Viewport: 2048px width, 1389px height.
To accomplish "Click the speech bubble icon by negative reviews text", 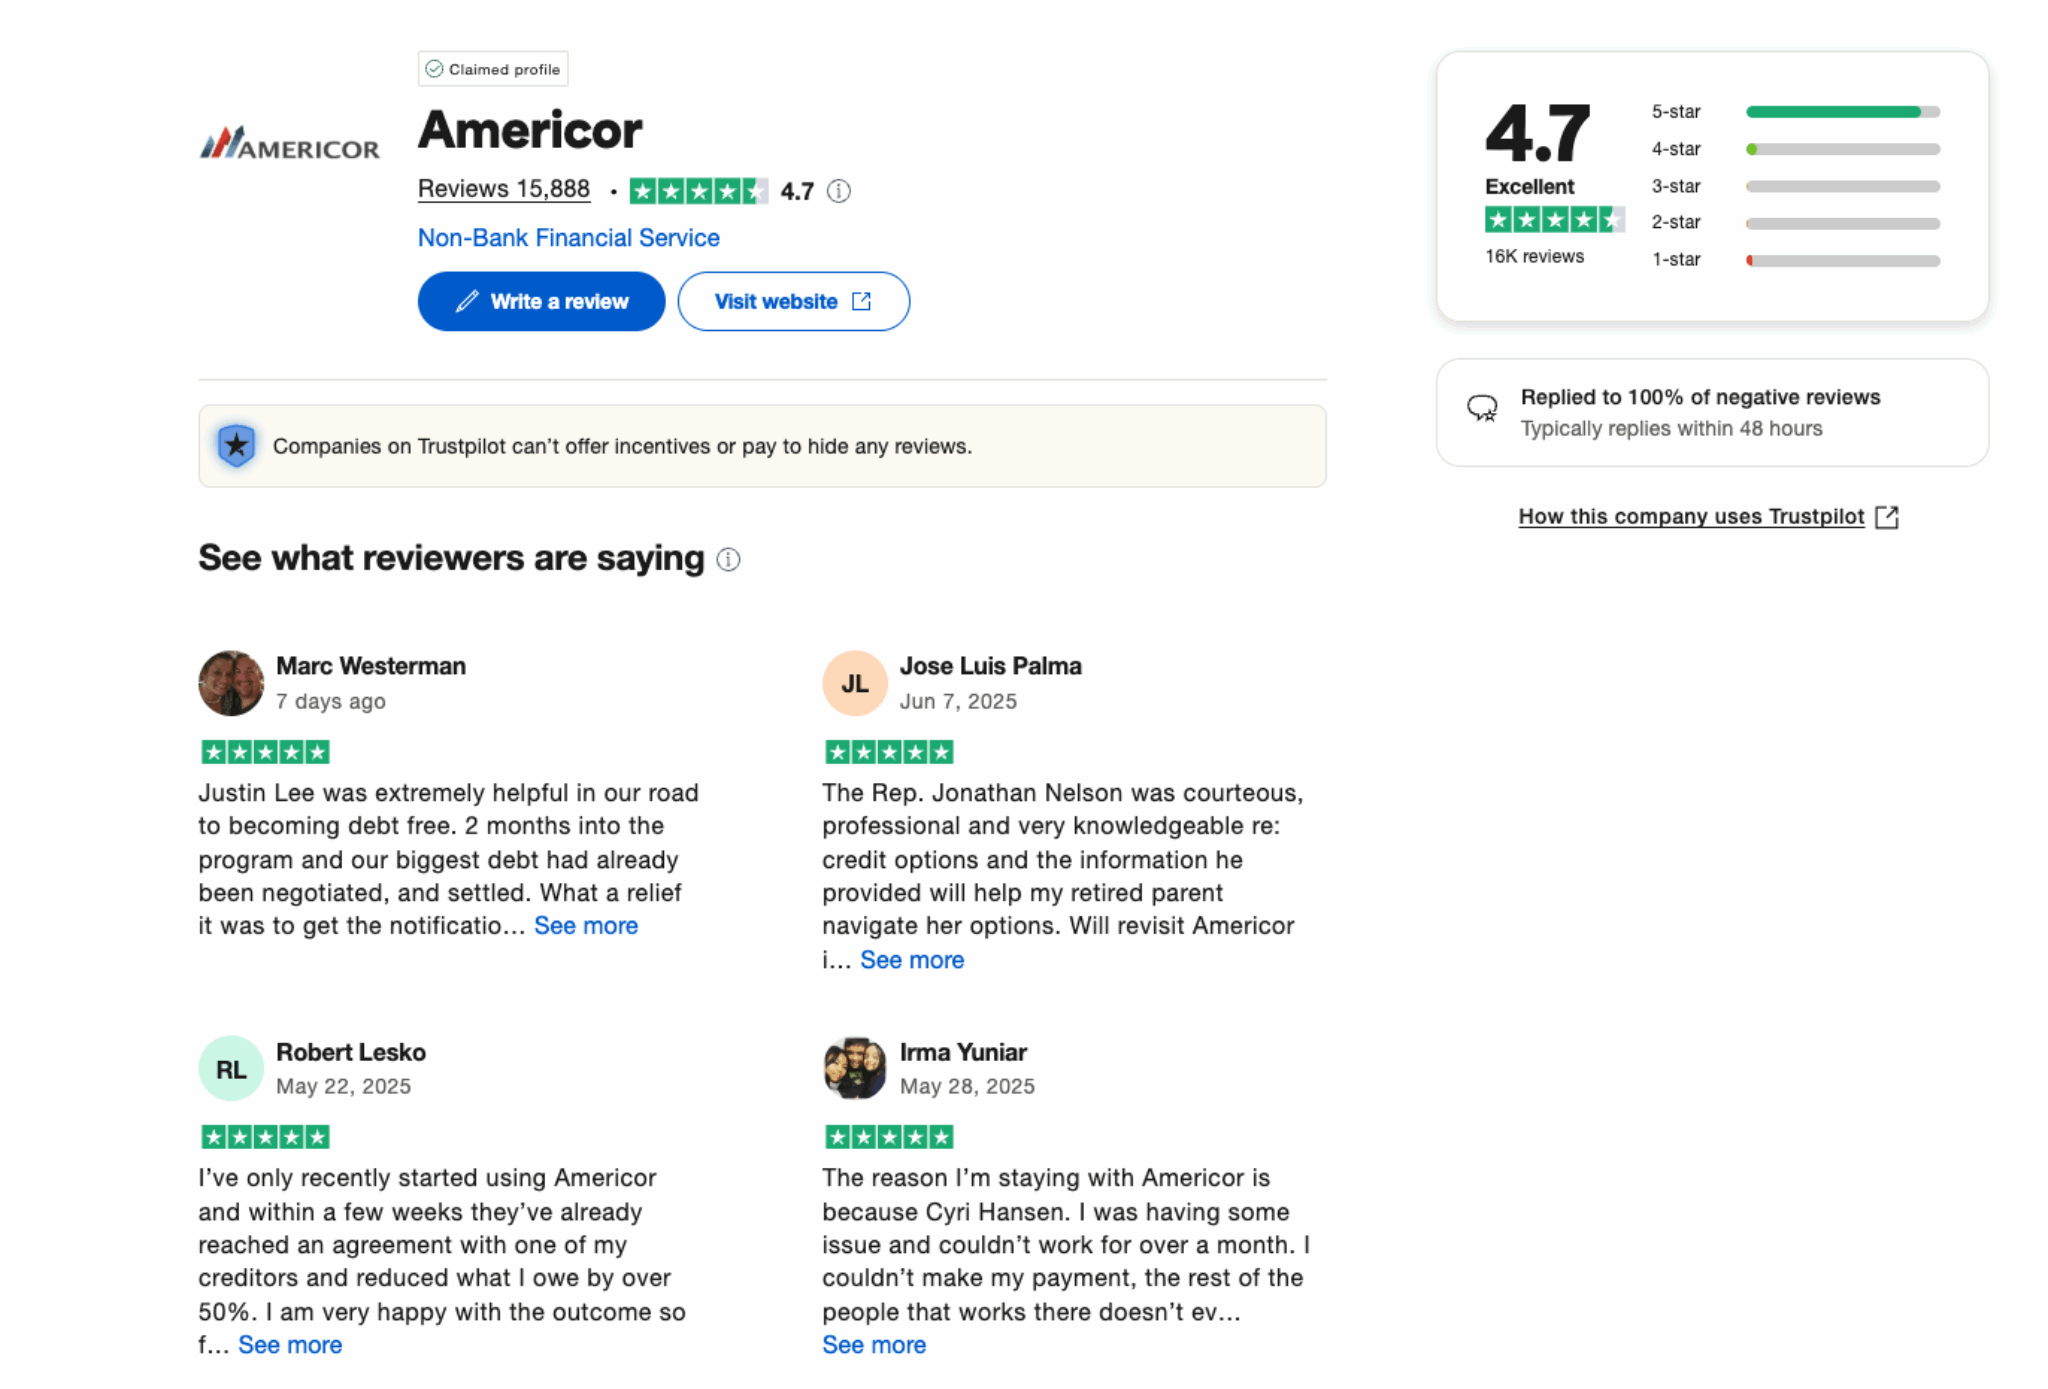I will pyautogui.click(x=1484, y=409).
